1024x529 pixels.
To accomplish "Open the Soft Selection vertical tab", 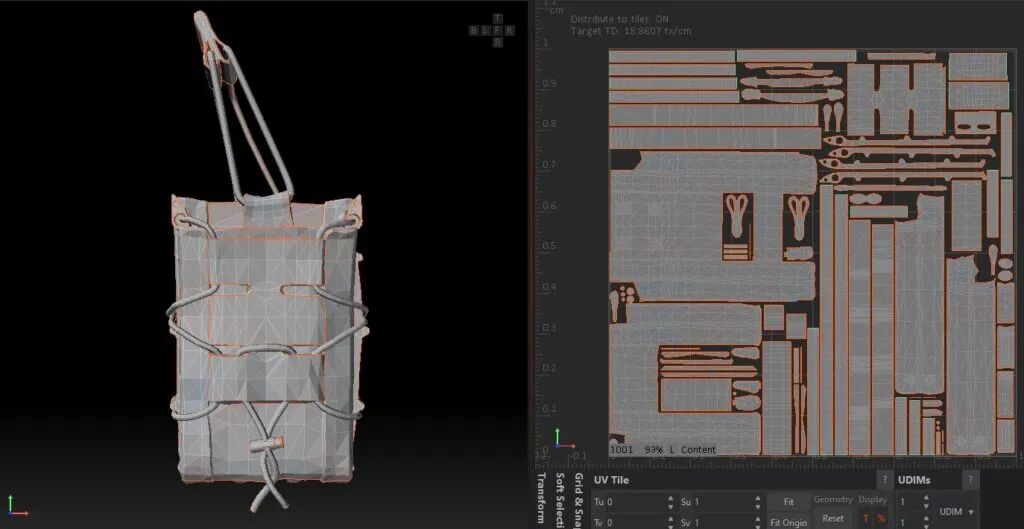I will [x=560, y=500].
